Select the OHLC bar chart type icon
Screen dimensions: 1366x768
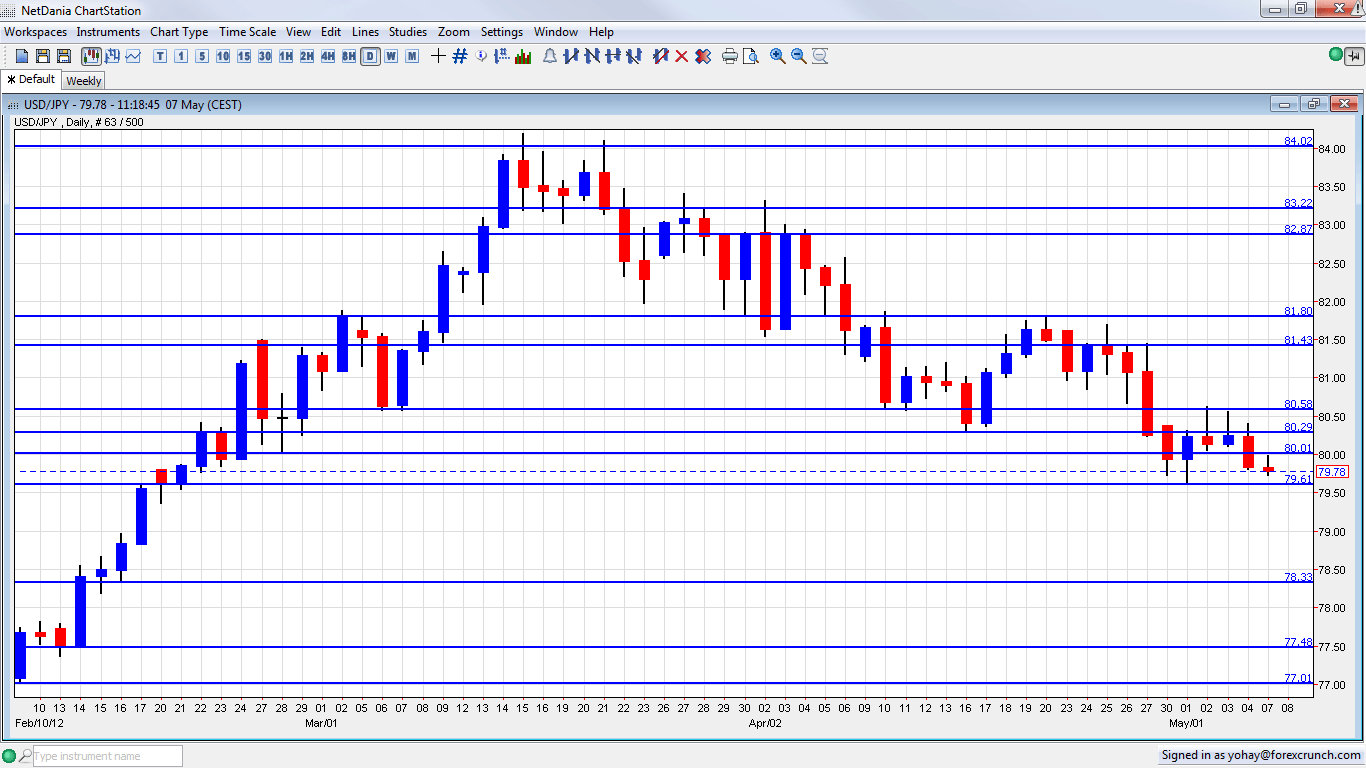(112, 56)
